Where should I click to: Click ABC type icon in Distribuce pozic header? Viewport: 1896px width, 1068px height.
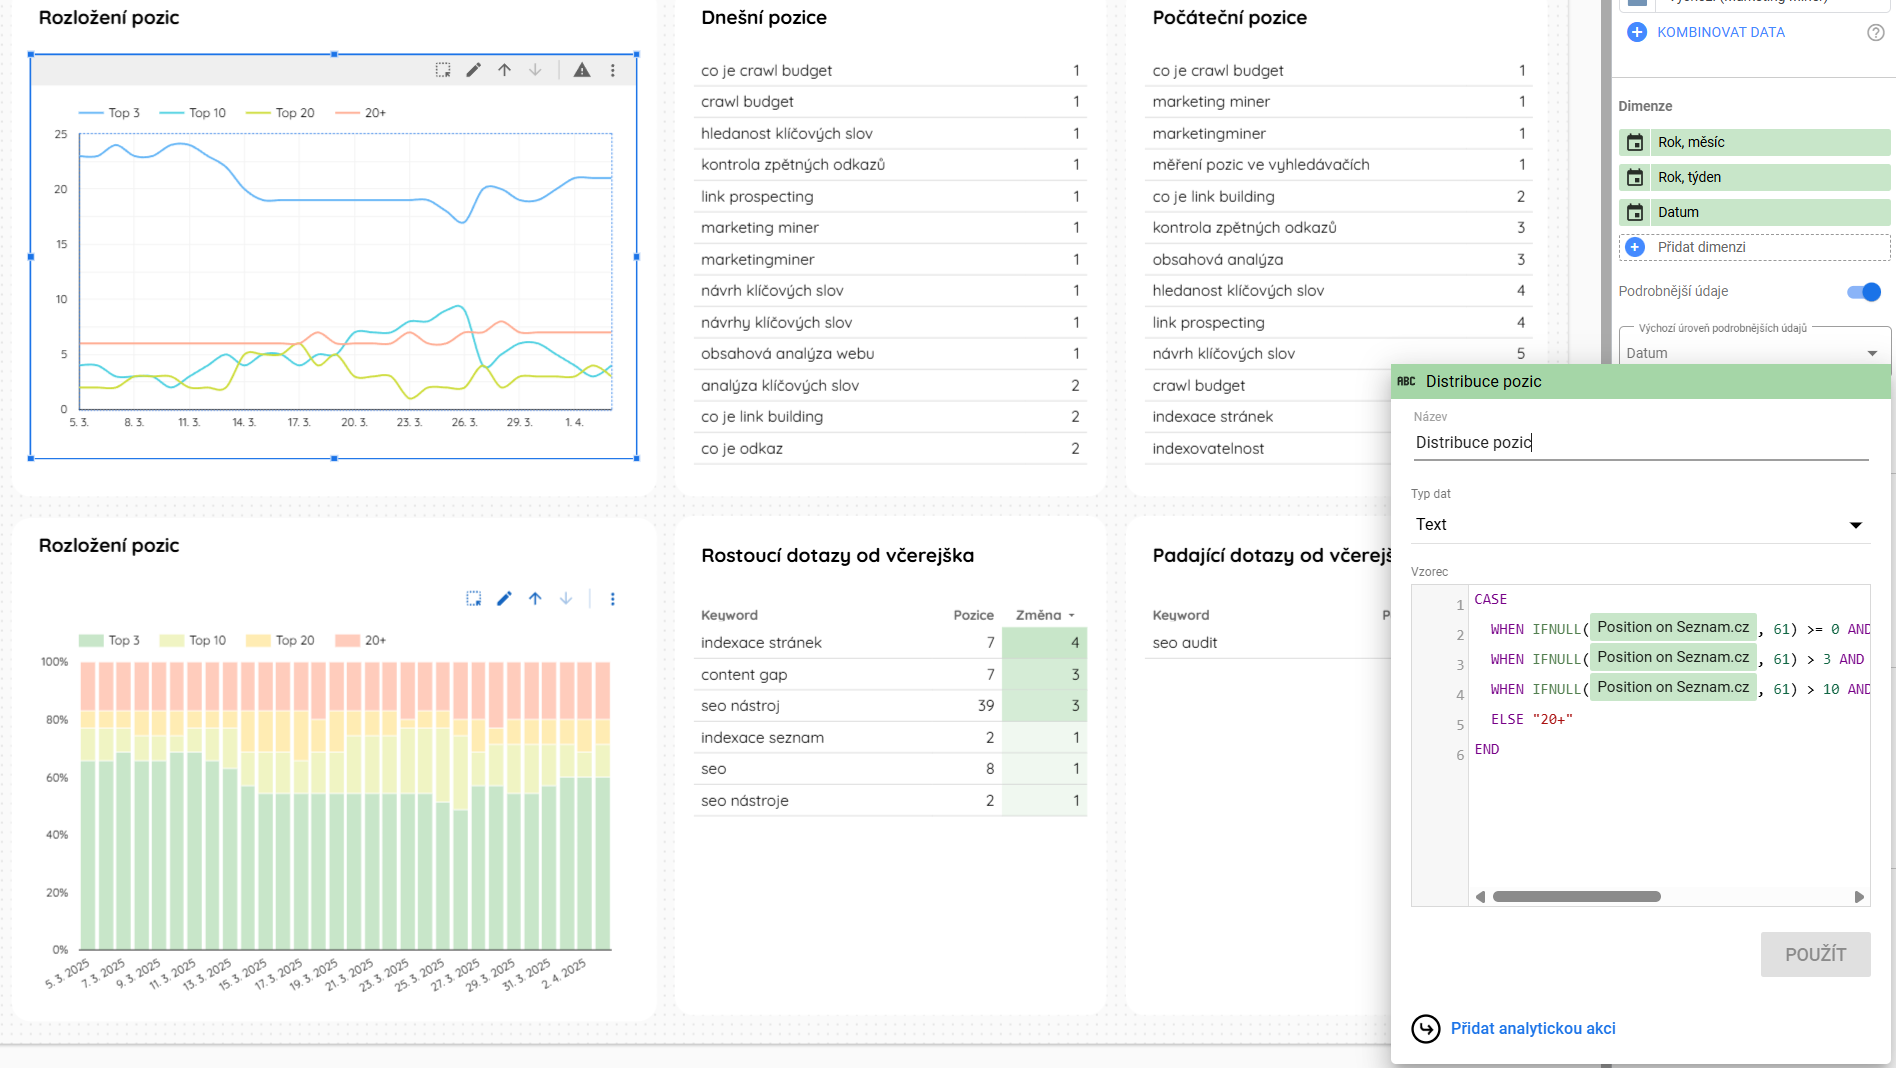point(1406,381)
